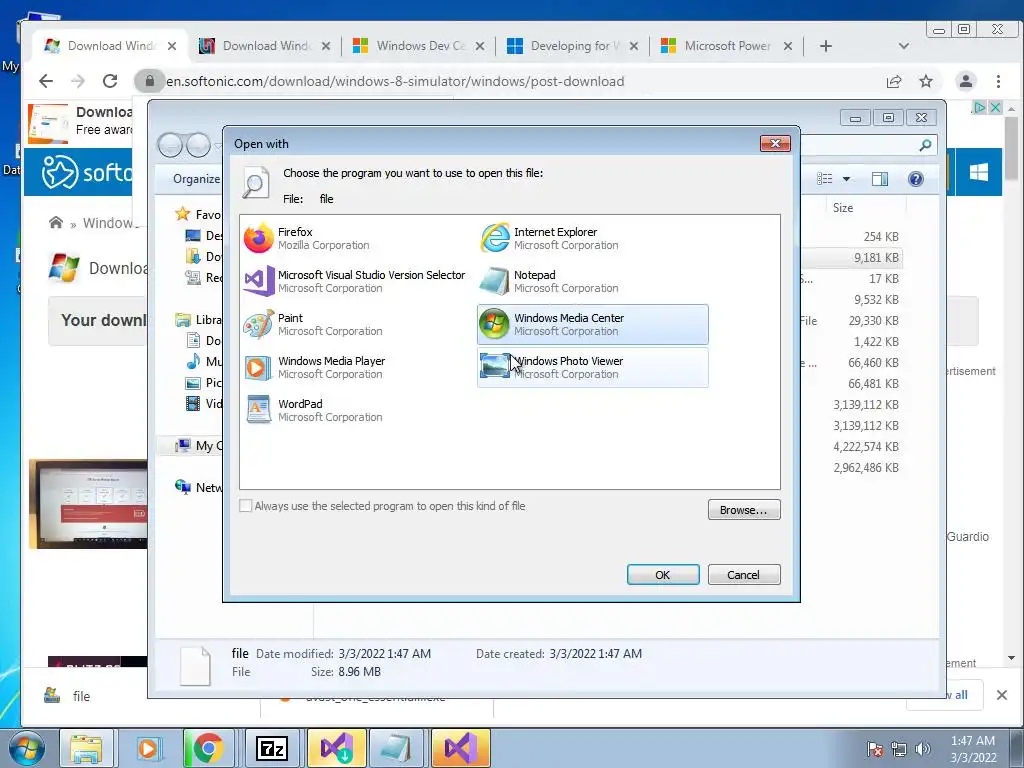Screen dimensions: 1024x768
Task: Choose Internet Explorer program icon
Action: click(495, 238)
